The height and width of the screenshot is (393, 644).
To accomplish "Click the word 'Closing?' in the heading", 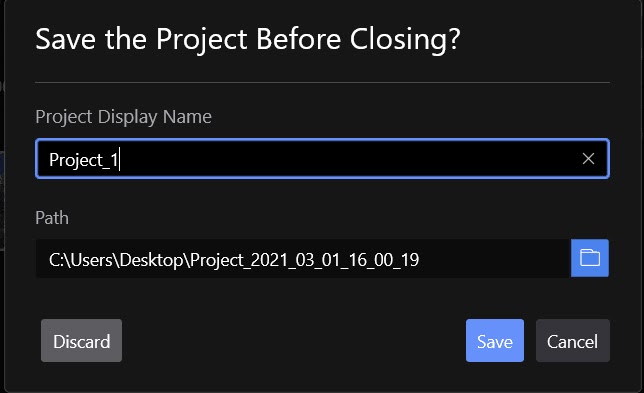I will click(405, 40).
